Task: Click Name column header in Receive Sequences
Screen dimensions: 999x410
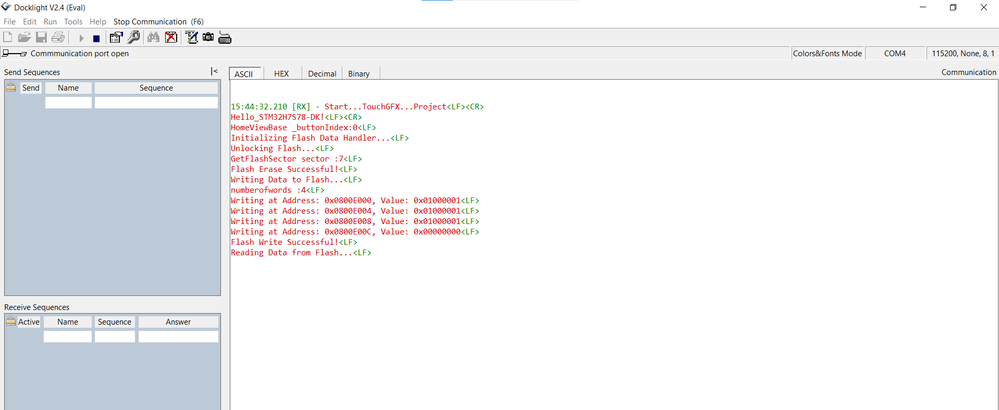Action: tap(68, 322)
